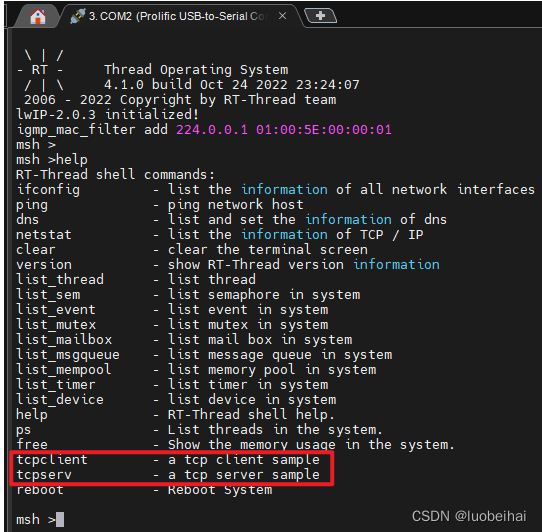Click the version command entry
The width and height of the screenshot is (542, 532).
pyautogui.click(x=44, y=265)
